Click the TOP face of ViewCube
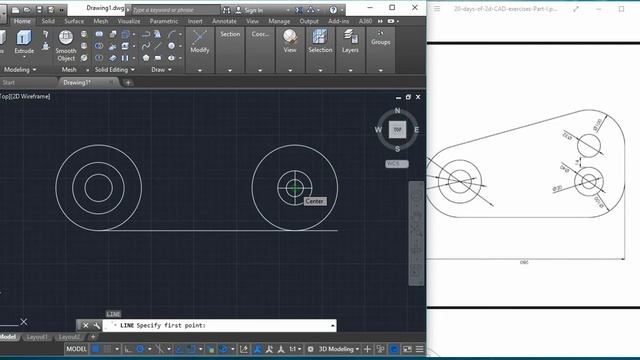Screen dimensions: 640x360 tap(397, 130)
